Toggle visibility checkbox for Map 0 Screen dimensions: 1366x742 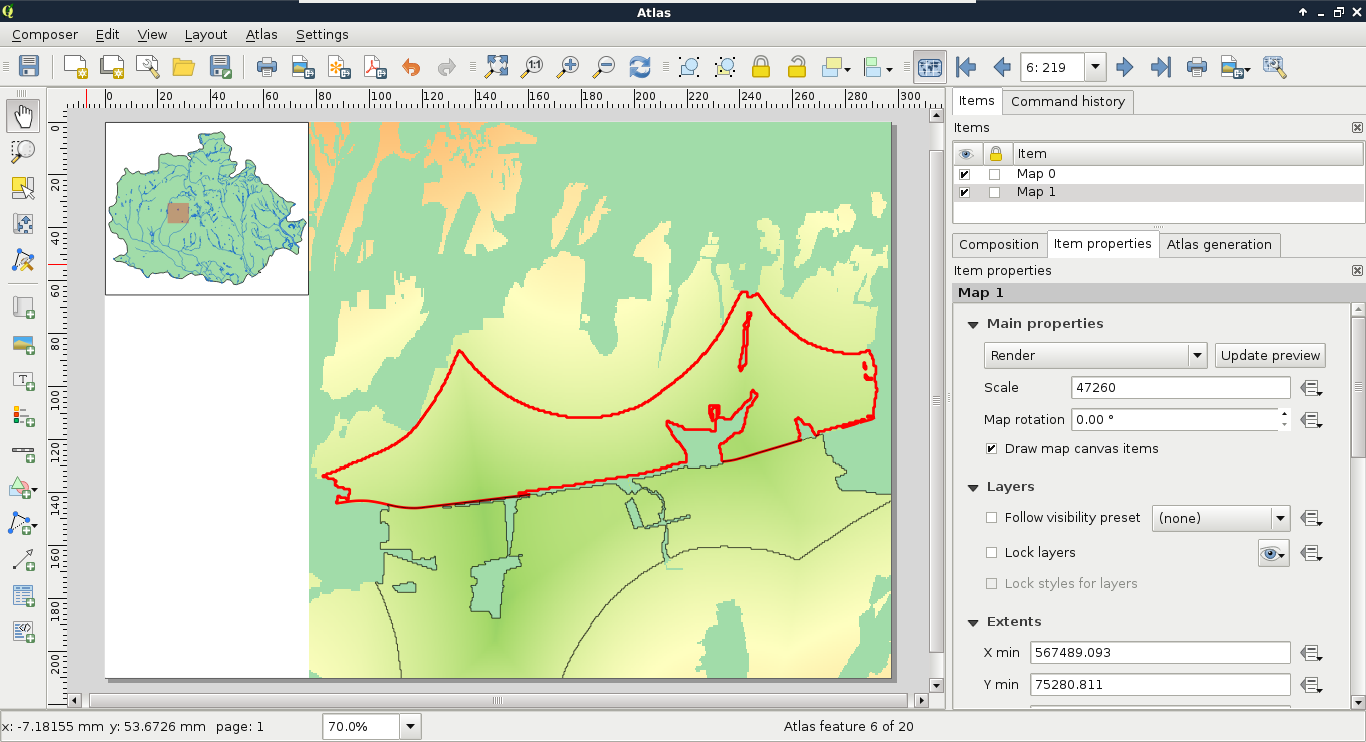(x=965, y=174)
